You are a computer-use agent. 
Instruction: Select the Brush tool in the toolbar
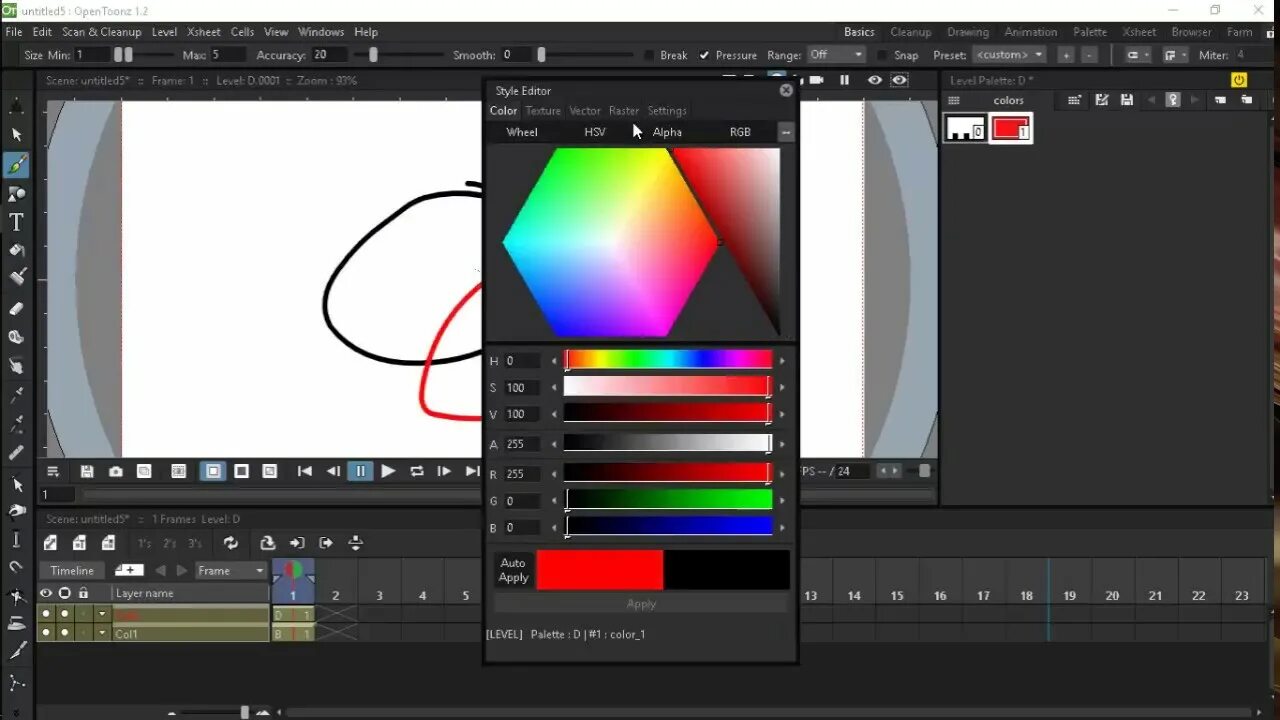(16, 166)
